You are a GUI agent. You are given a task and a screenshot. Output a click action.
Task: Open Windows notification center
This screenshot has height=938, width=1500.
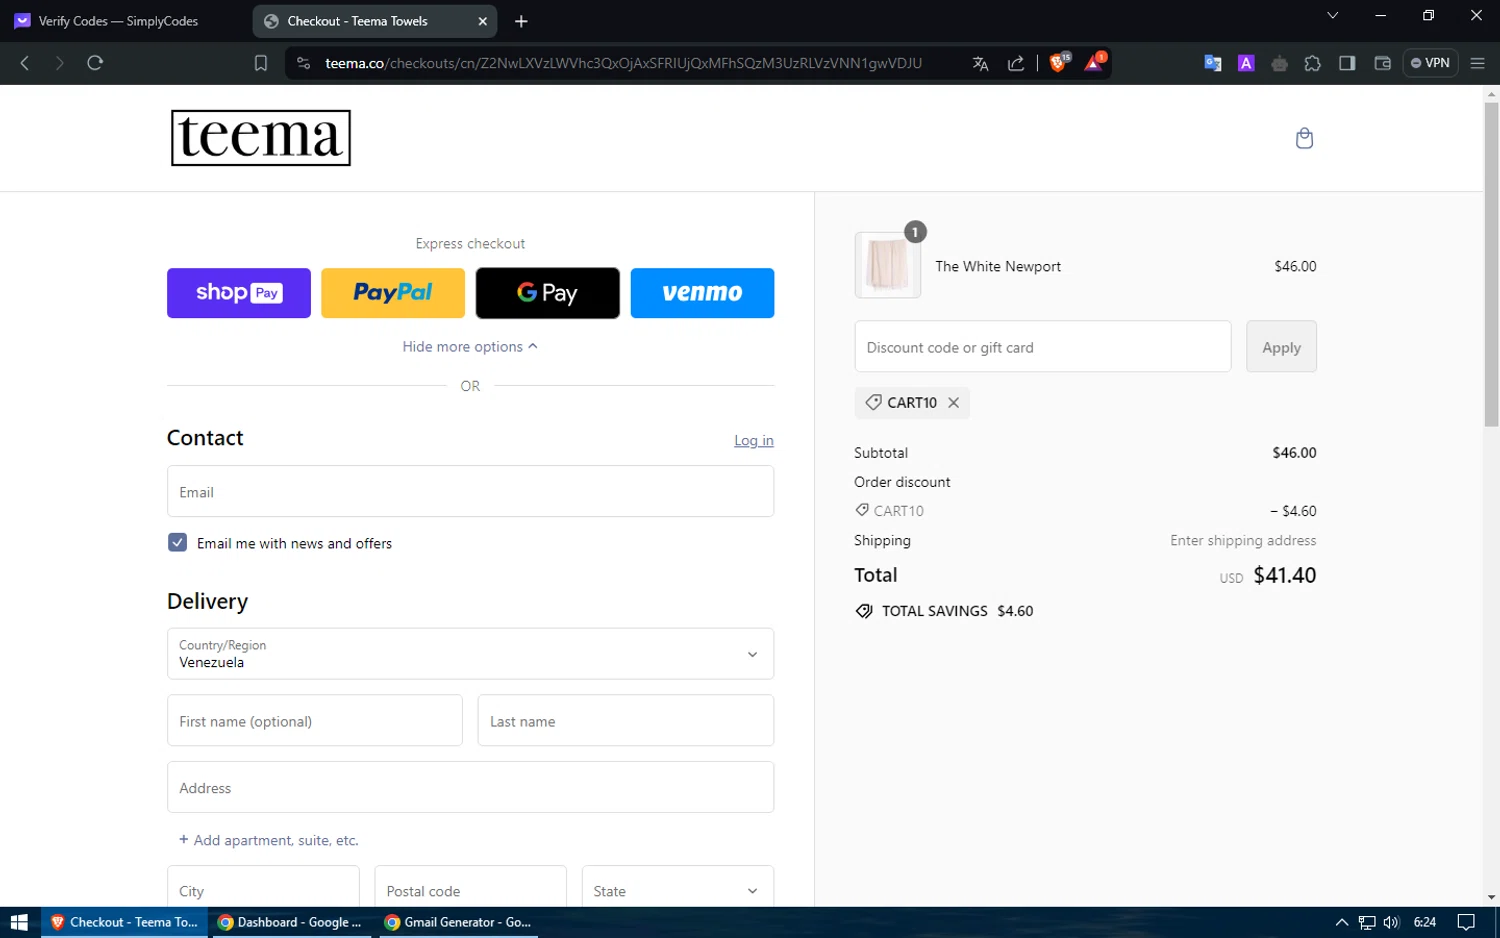pyautogui.click(x=1466, y=922)
